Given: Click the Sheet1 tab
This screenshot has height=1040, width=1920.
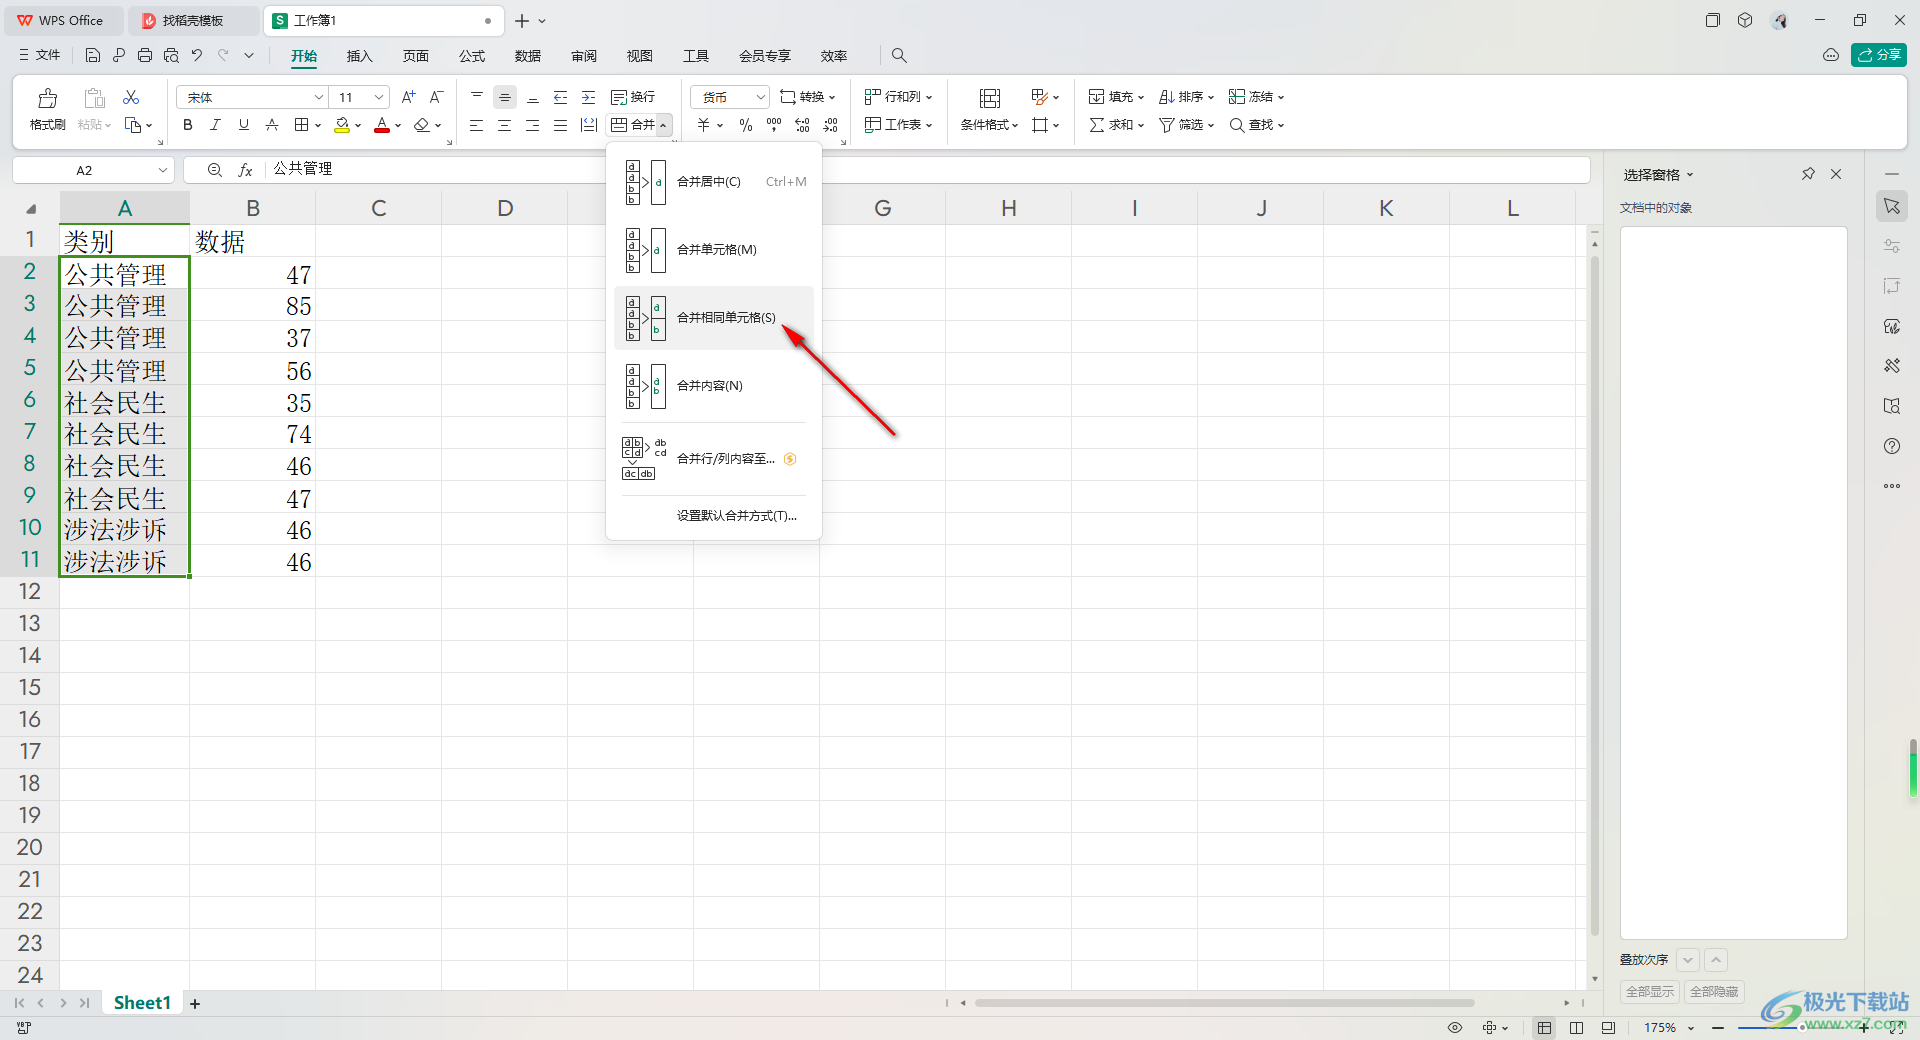Looking at the screenshot, I should point(142,1003).
